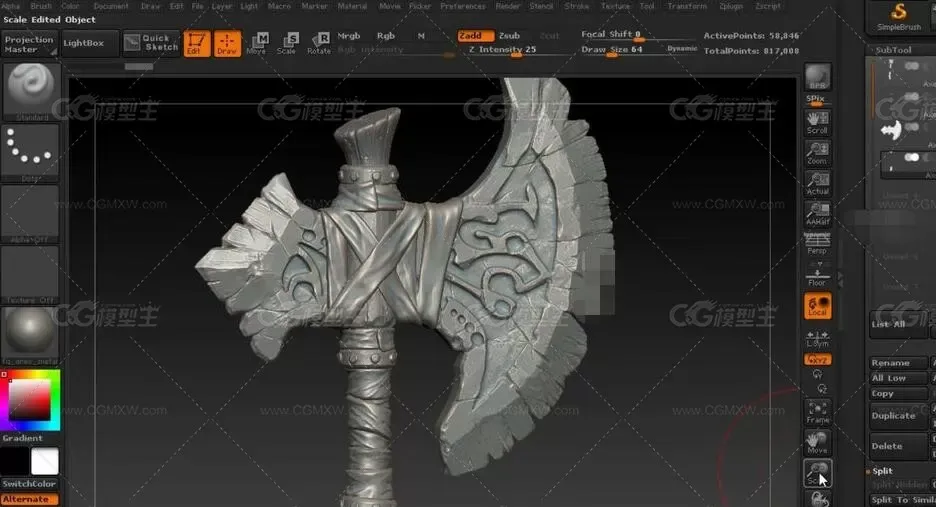Image resolution: width=936 pixels, height=507 pixels.
Task: Click Rename subtool button
Action: [898, 363]
